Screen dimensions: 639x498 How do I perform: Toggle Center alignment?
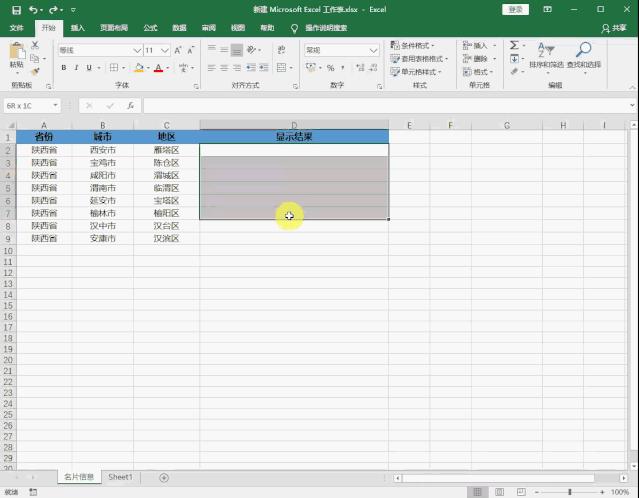coord(224,68)
